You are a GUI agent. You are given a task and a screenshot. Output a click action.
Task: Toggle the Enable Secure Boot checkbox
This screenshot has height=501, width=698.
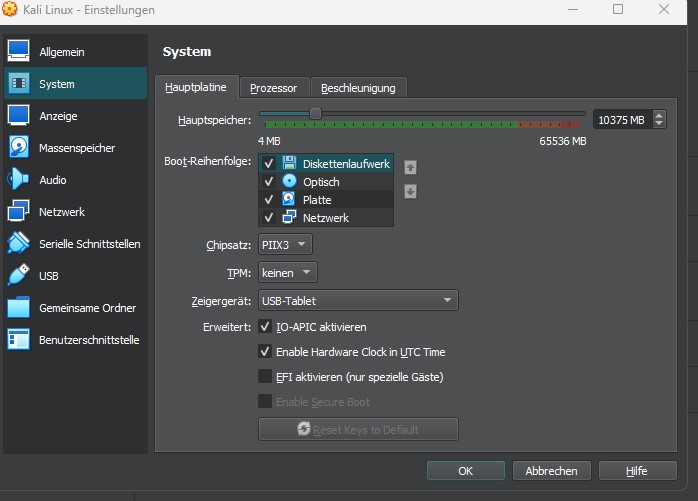coord(265,401)
